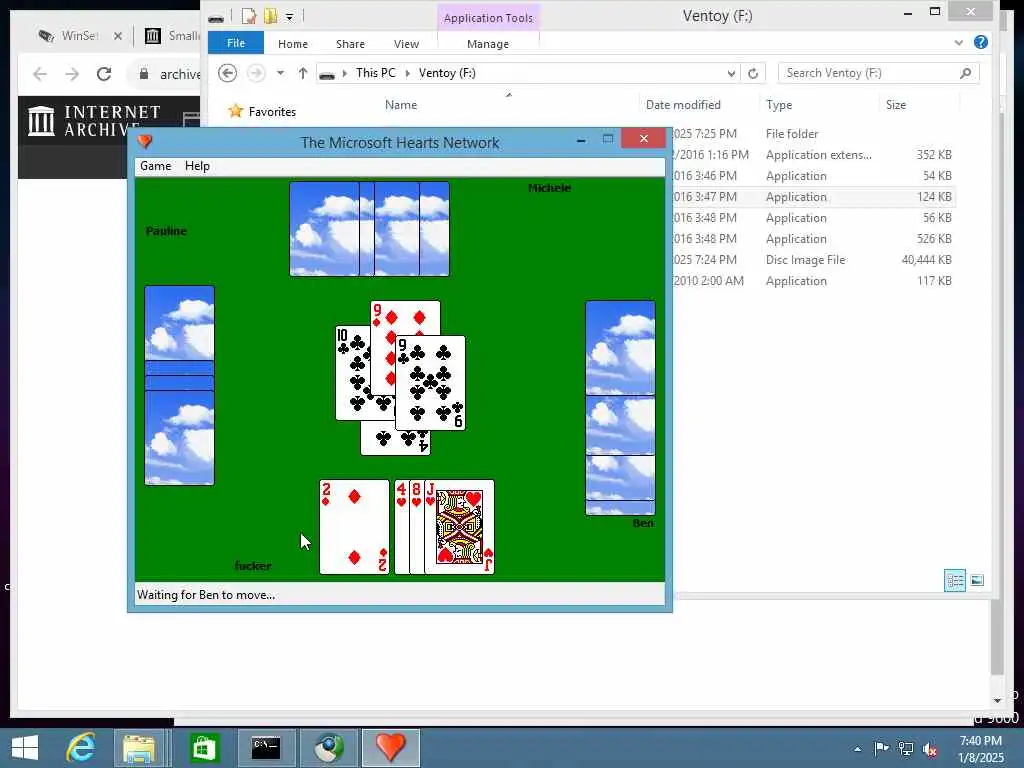Select the 56 KB Application row

pyautogui.click(x=812, y=217)
